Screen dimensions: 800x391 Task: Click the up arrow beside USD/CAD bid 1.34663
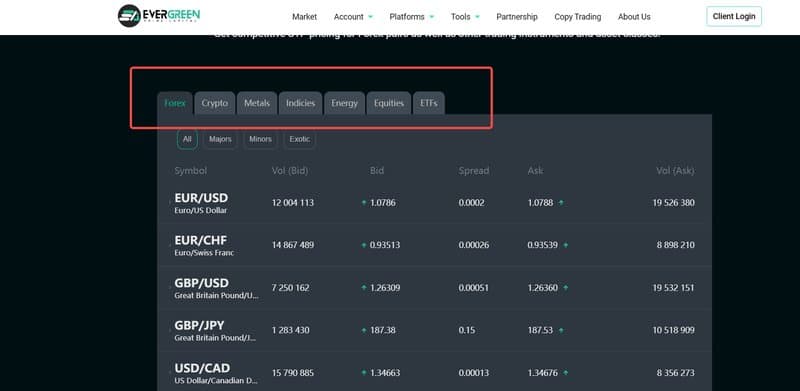[x=364, y=373]
